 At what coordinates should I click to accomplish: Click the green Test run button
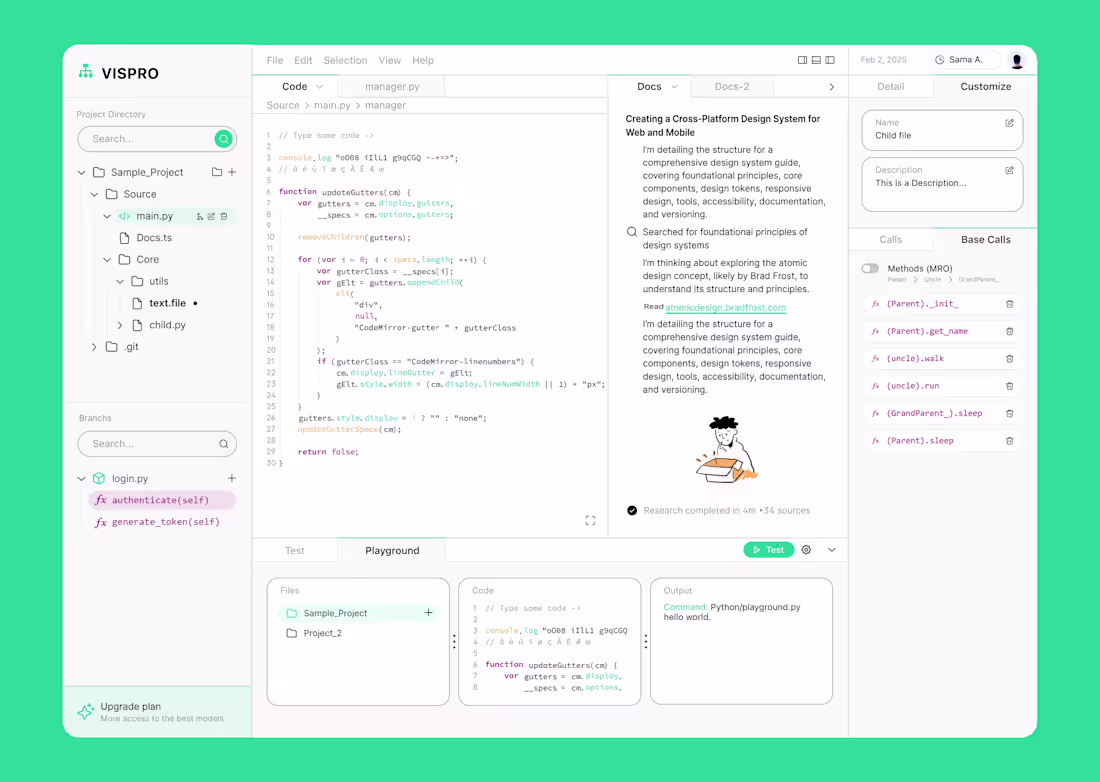(x=769, y=550)
